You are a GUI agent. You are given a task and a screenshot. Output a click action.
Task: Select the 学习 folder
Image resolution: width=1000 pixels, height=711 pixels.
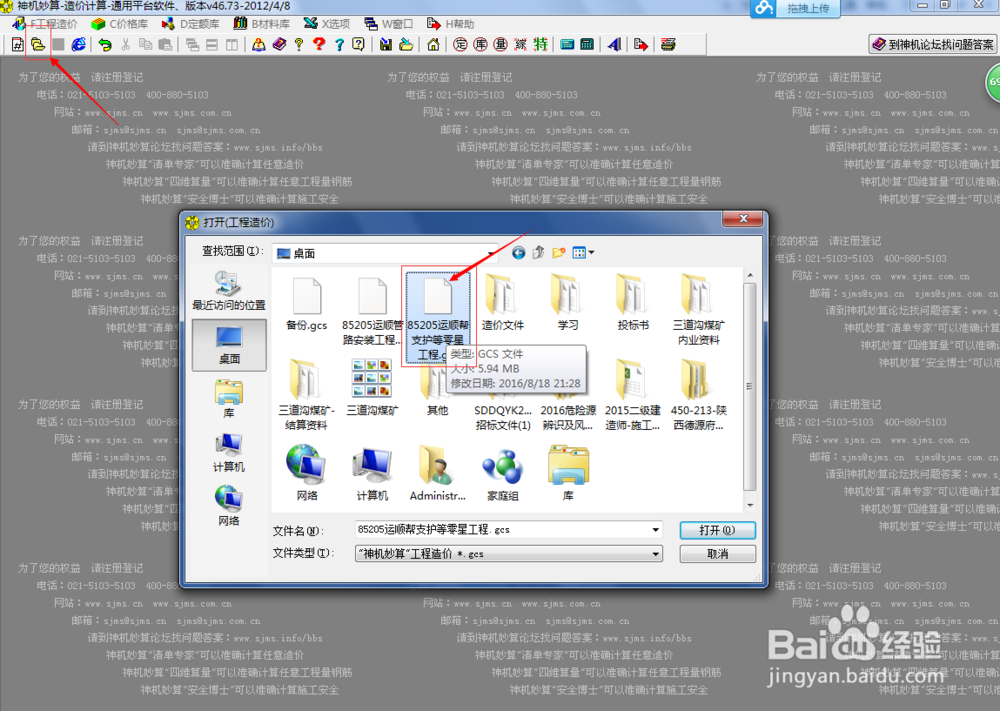coord(568,303)
